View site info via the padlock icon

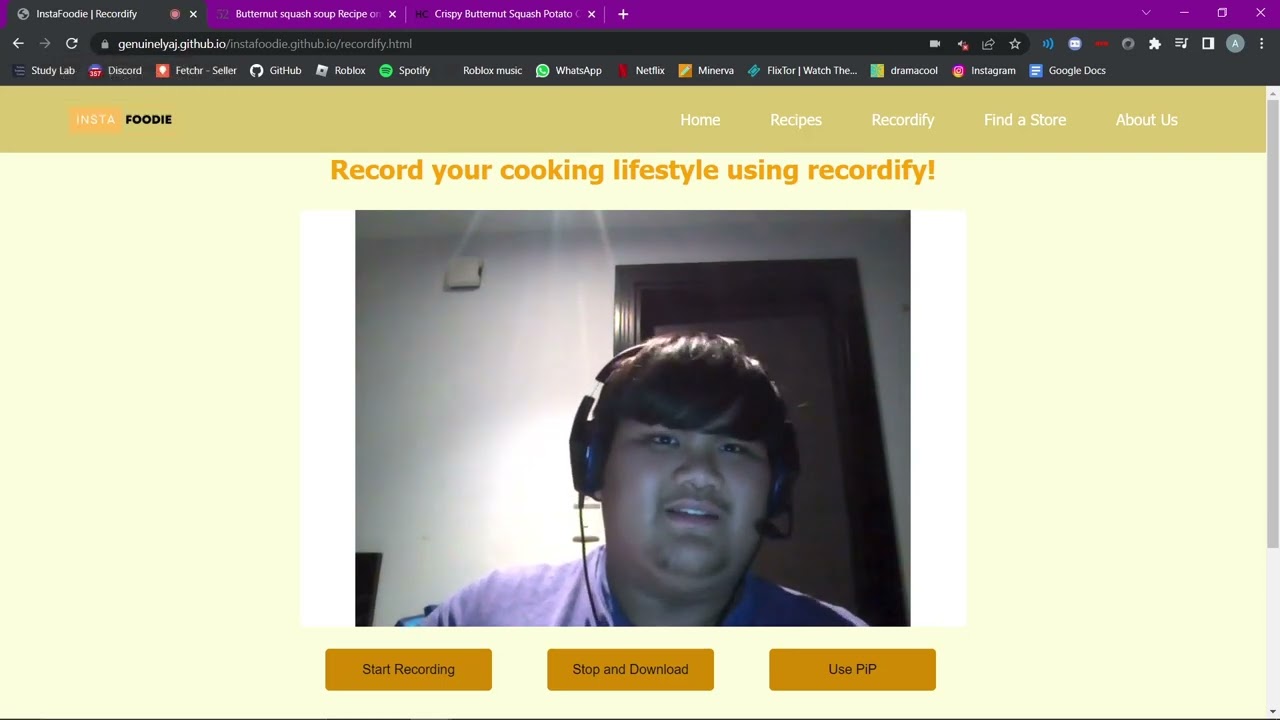pos(105,44)
